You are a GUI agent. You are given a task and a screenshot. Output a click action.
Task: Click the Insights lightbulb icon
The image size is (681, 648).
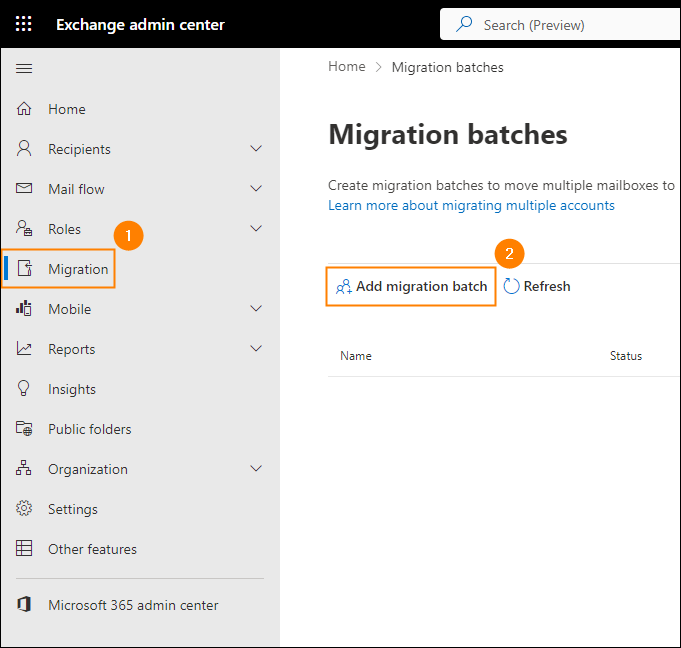click(x=23, y=388)
